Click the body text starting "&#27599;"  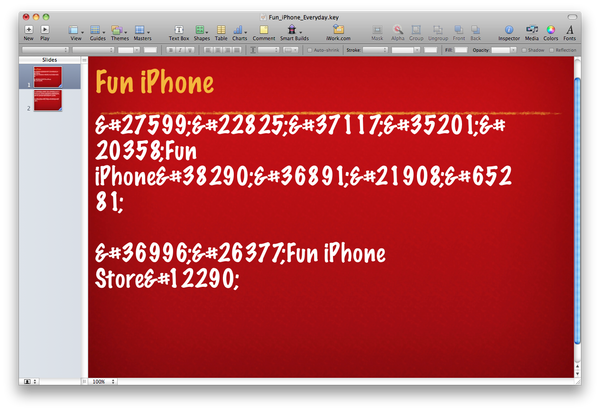tap(303, 163)
